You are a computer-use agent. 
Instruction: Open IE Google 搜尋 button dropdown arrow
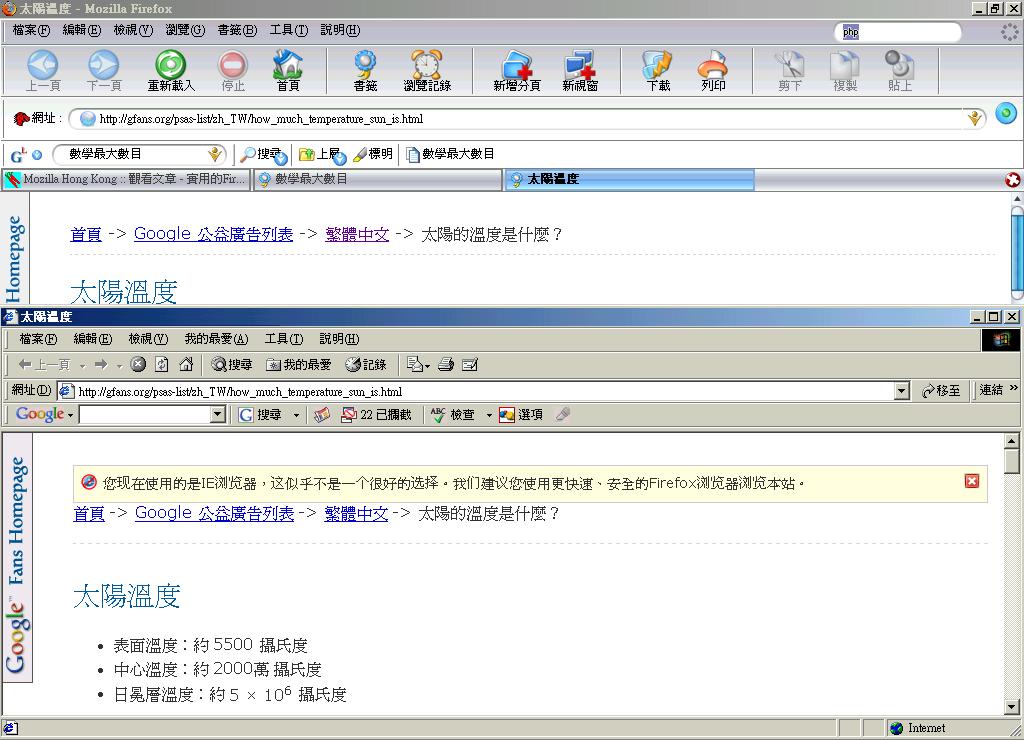pos(296,415)
